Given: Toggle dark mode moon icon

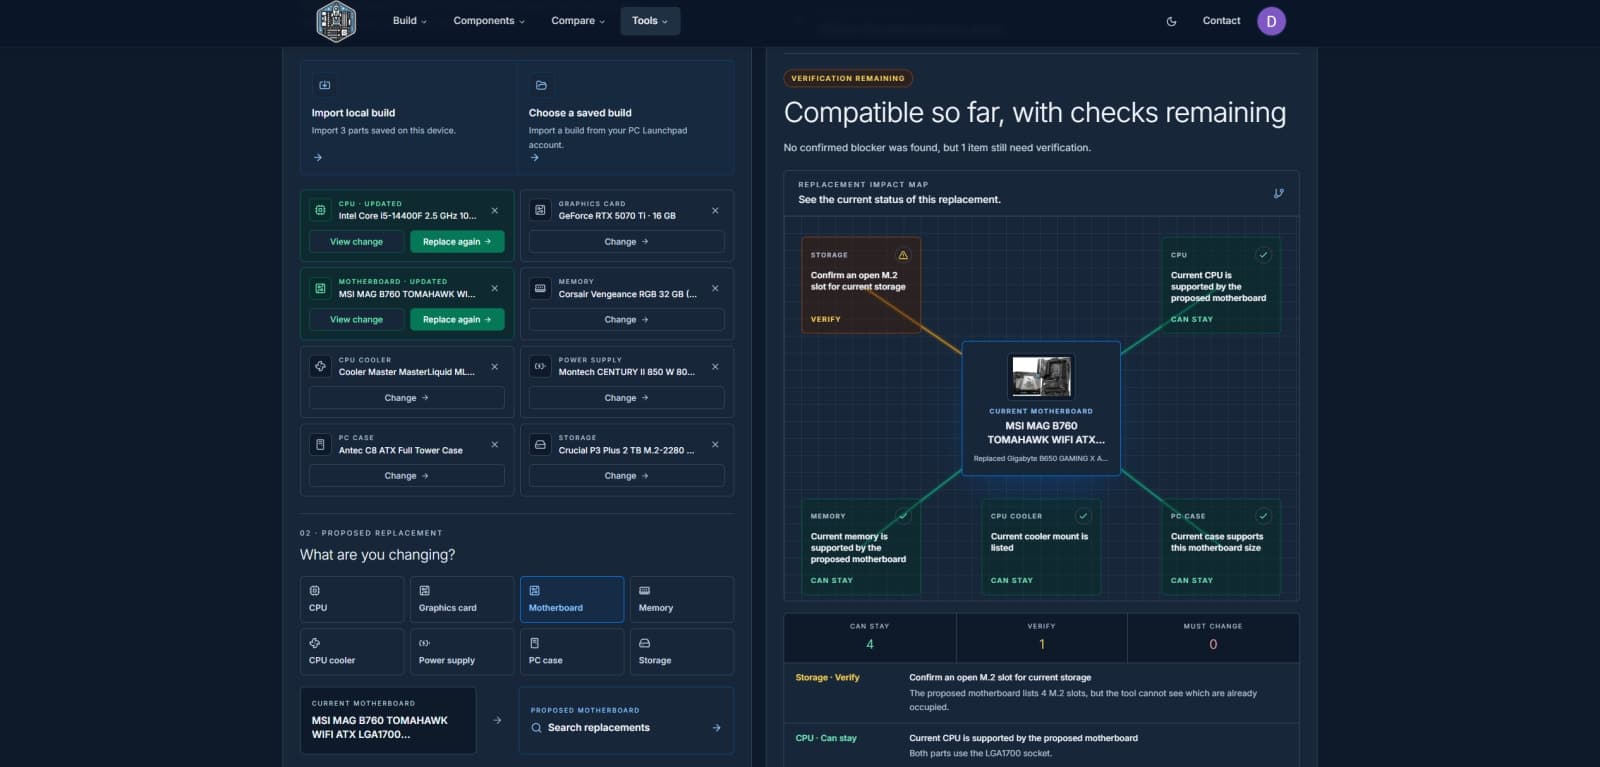Looking at the screenshot, I should point(1172,21).
